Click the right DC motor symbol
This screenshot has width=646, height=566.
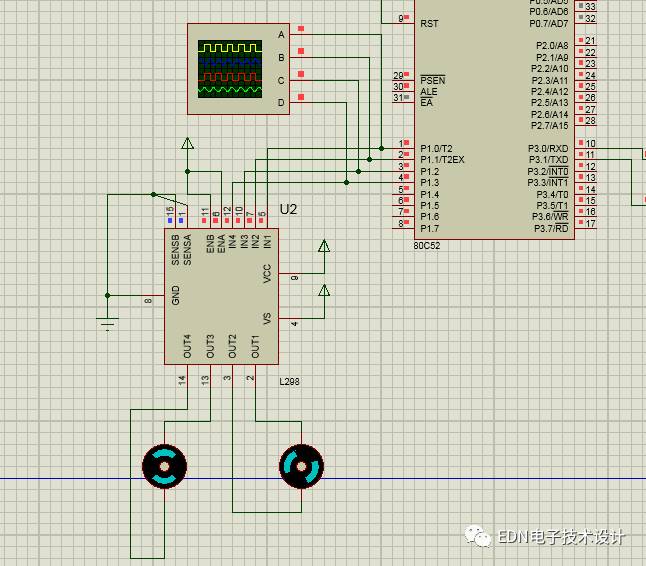click(301, 465)
